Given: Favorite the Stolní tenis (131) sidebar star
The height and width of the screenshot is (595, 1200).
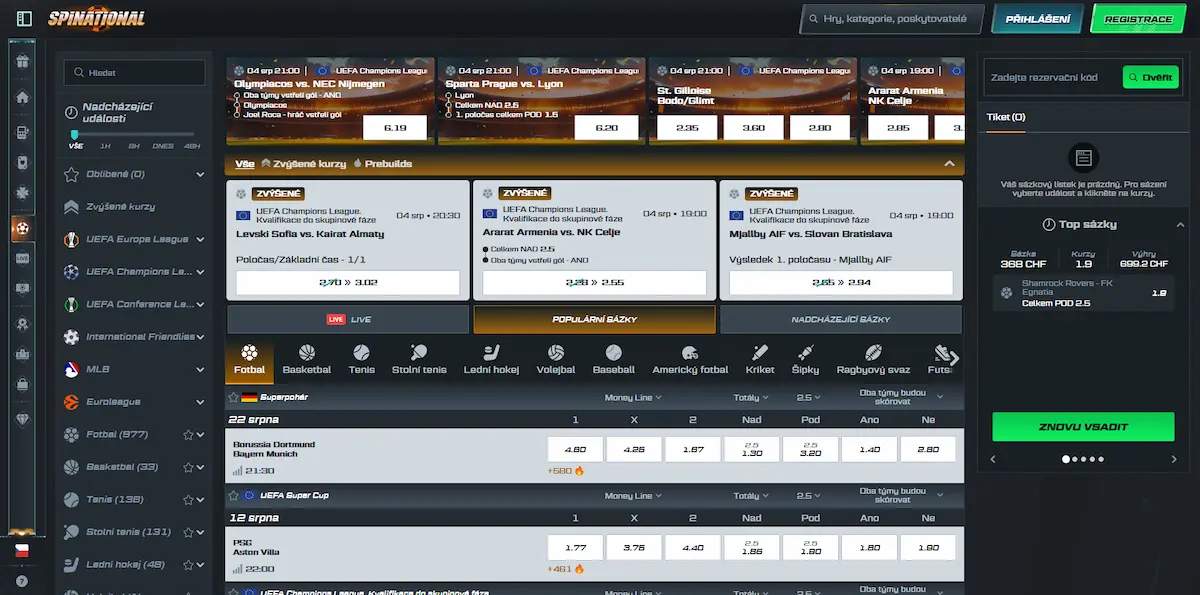Looking at the screenshot, I should 187,532.
